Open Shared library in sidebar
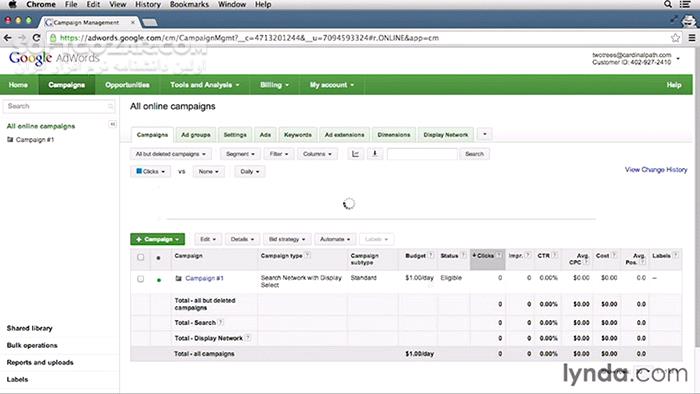This screenshot has width=700, height=394. [29, 328]
